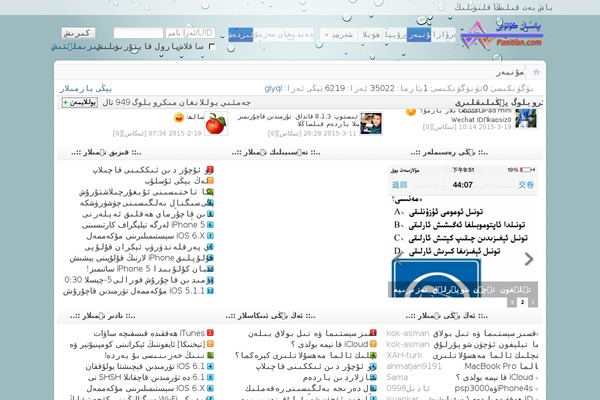Open iOS 5.1.1 thread rank 12
Viewport: 600px width, 400px height.
134,291
